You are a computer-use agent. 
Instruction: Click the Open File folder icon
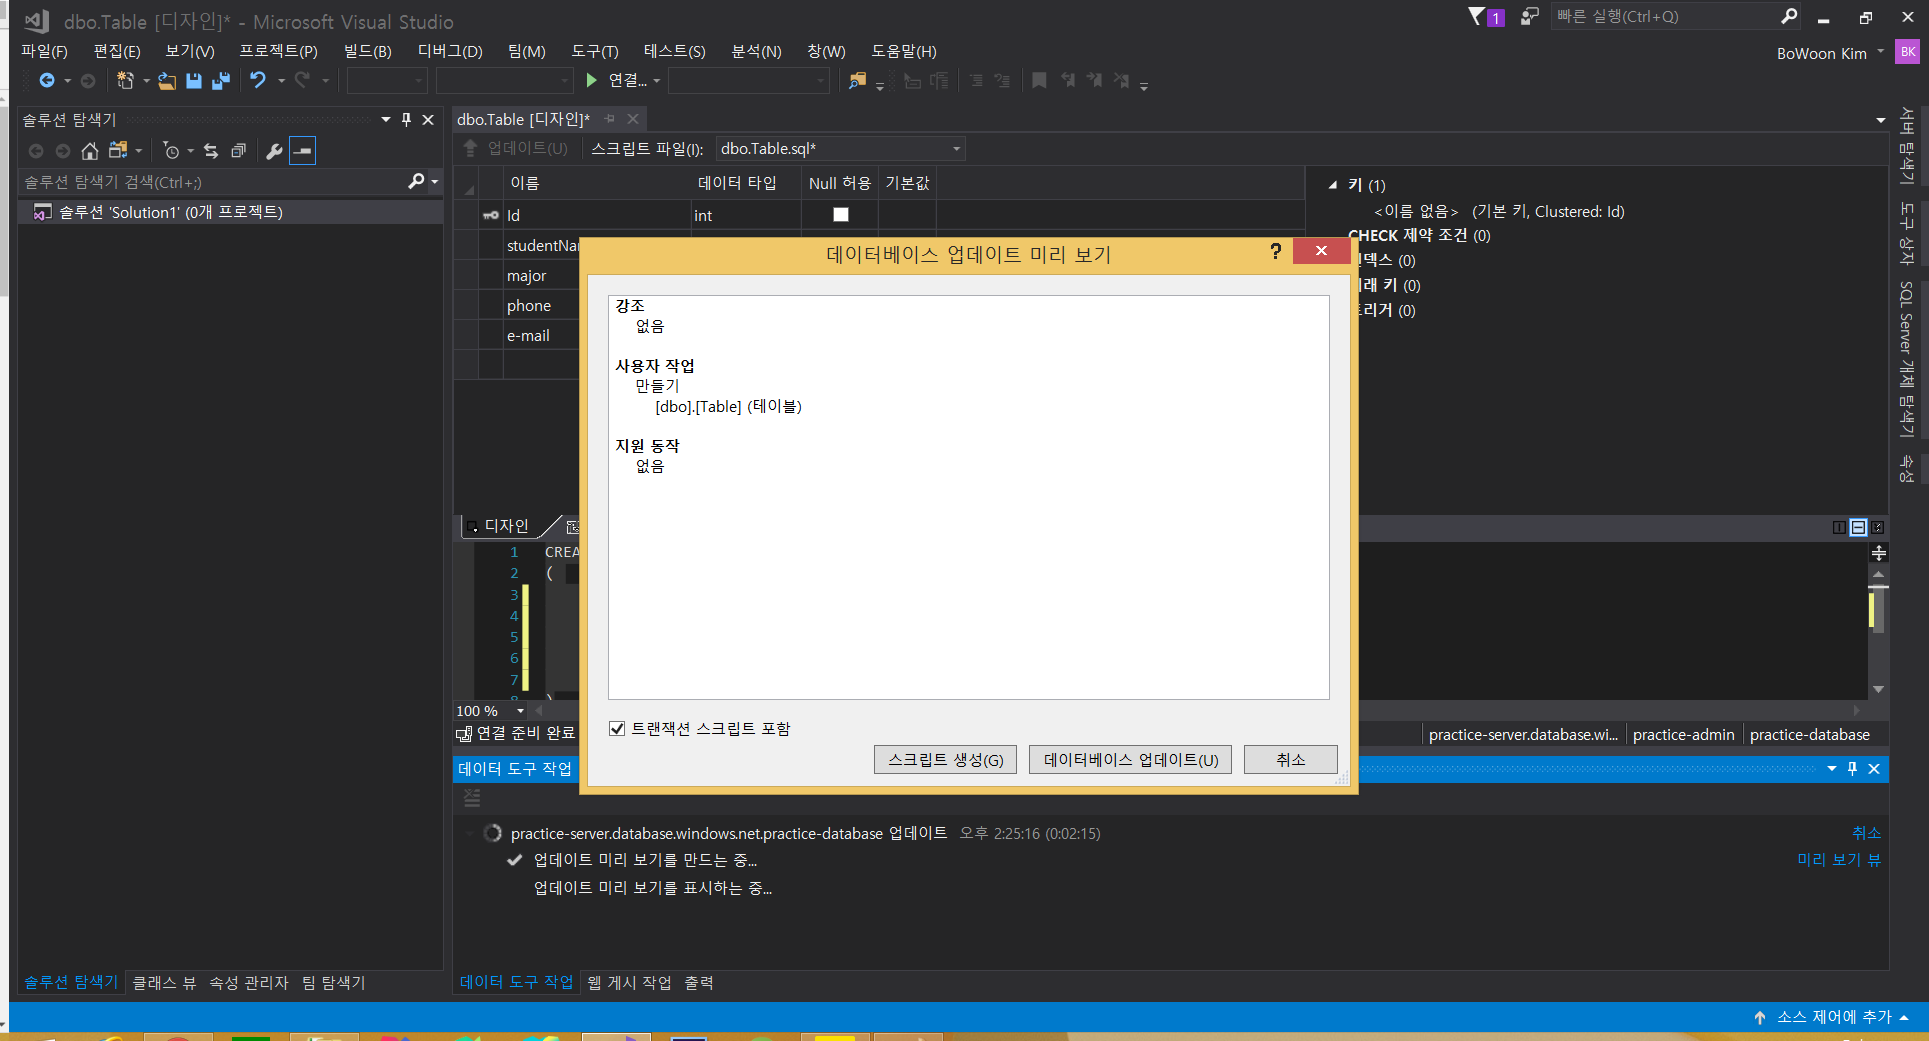click(167, 81)
